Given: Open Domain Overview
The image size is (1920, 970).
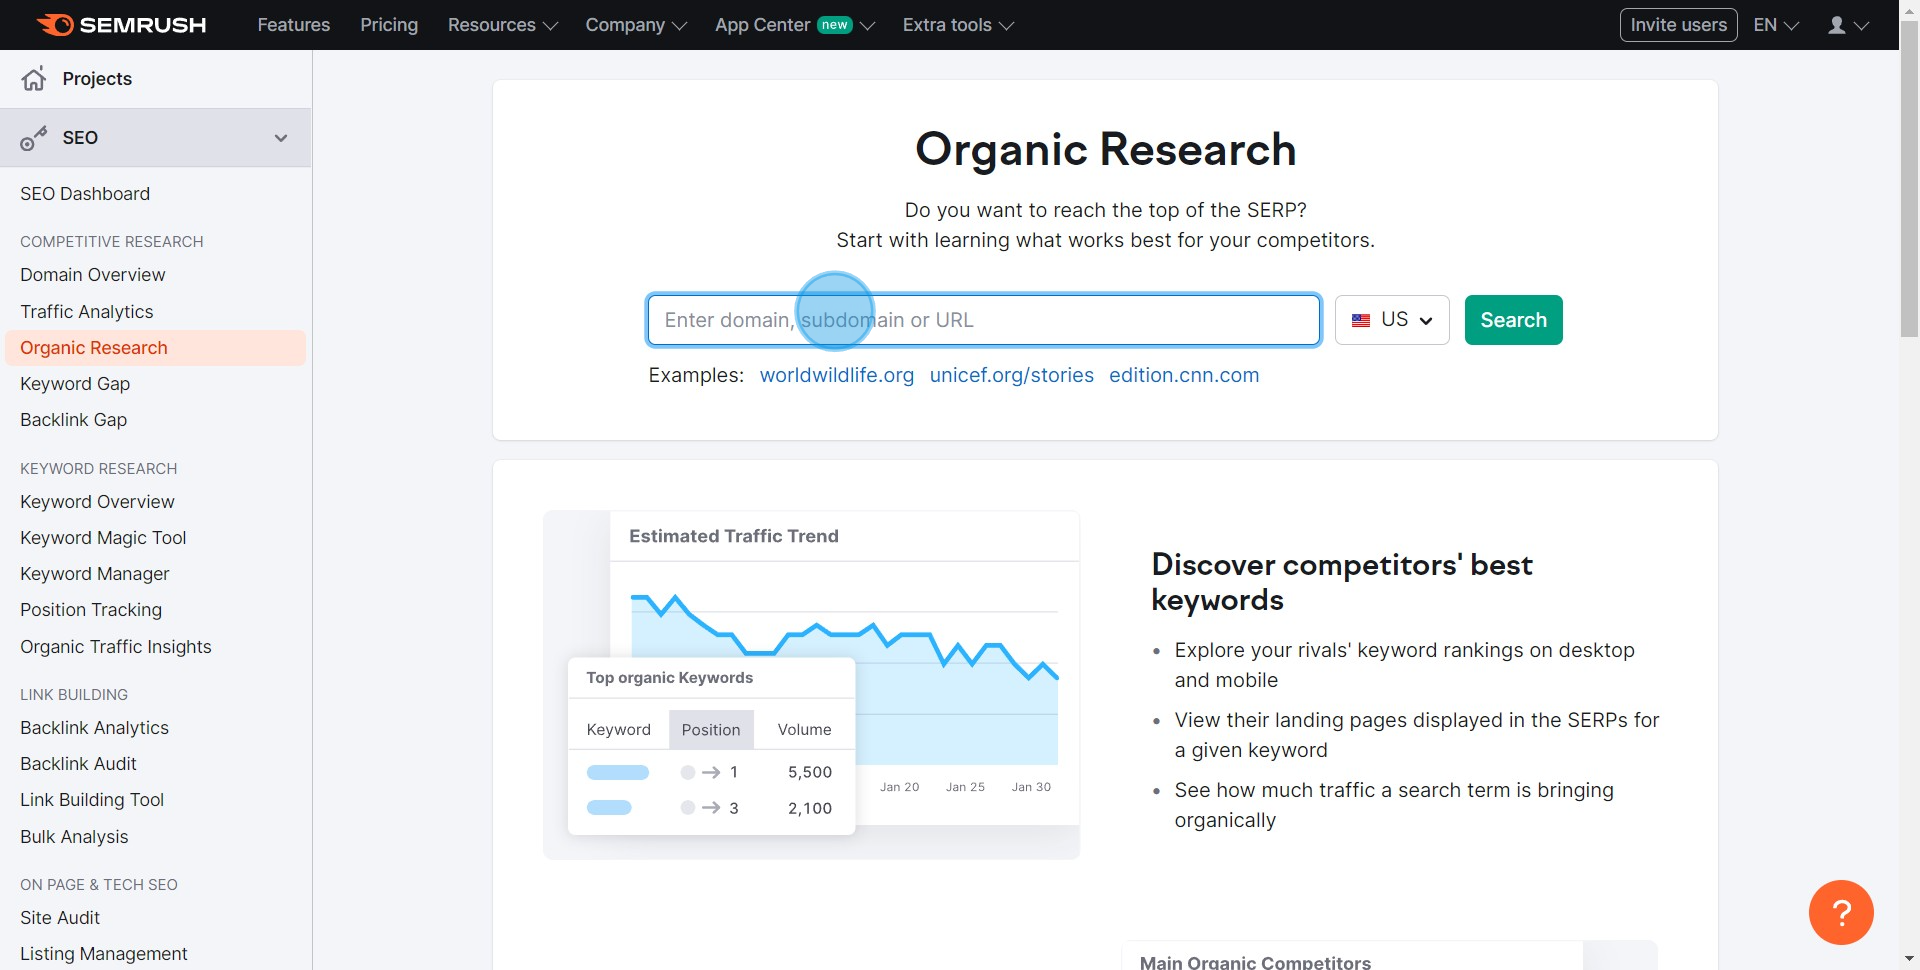Looking at the screenshot, I should [93, 275].
